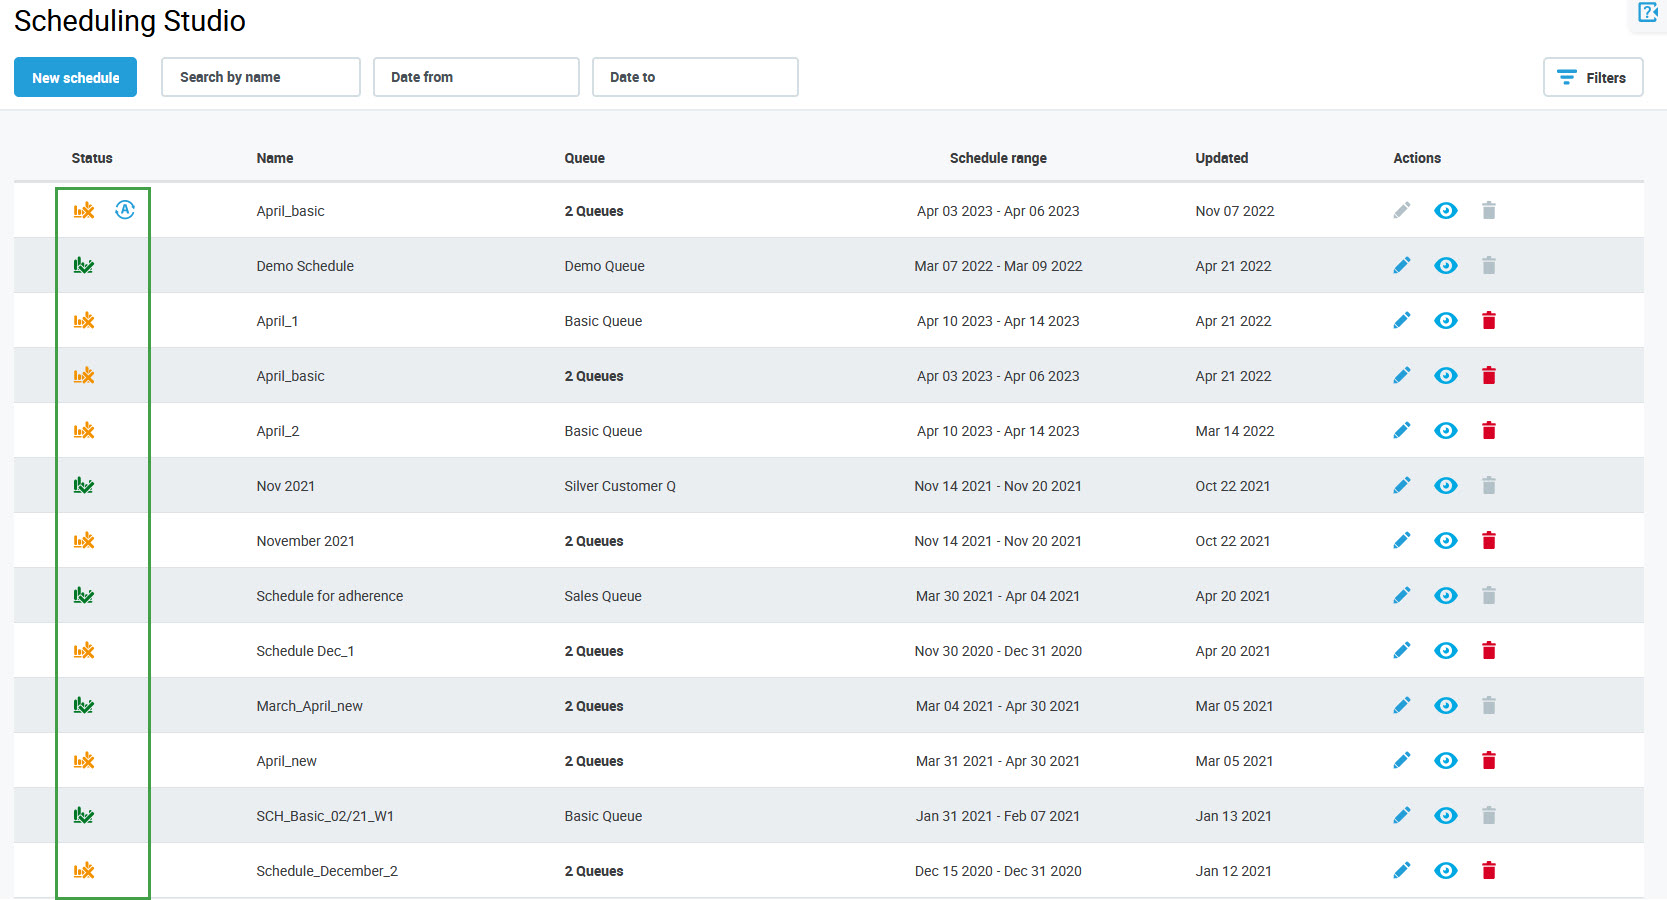The height and width of the screenshot is (900, 1667).
Task: Edit the Schedule for adherence row
Action: pos(1401,595)
